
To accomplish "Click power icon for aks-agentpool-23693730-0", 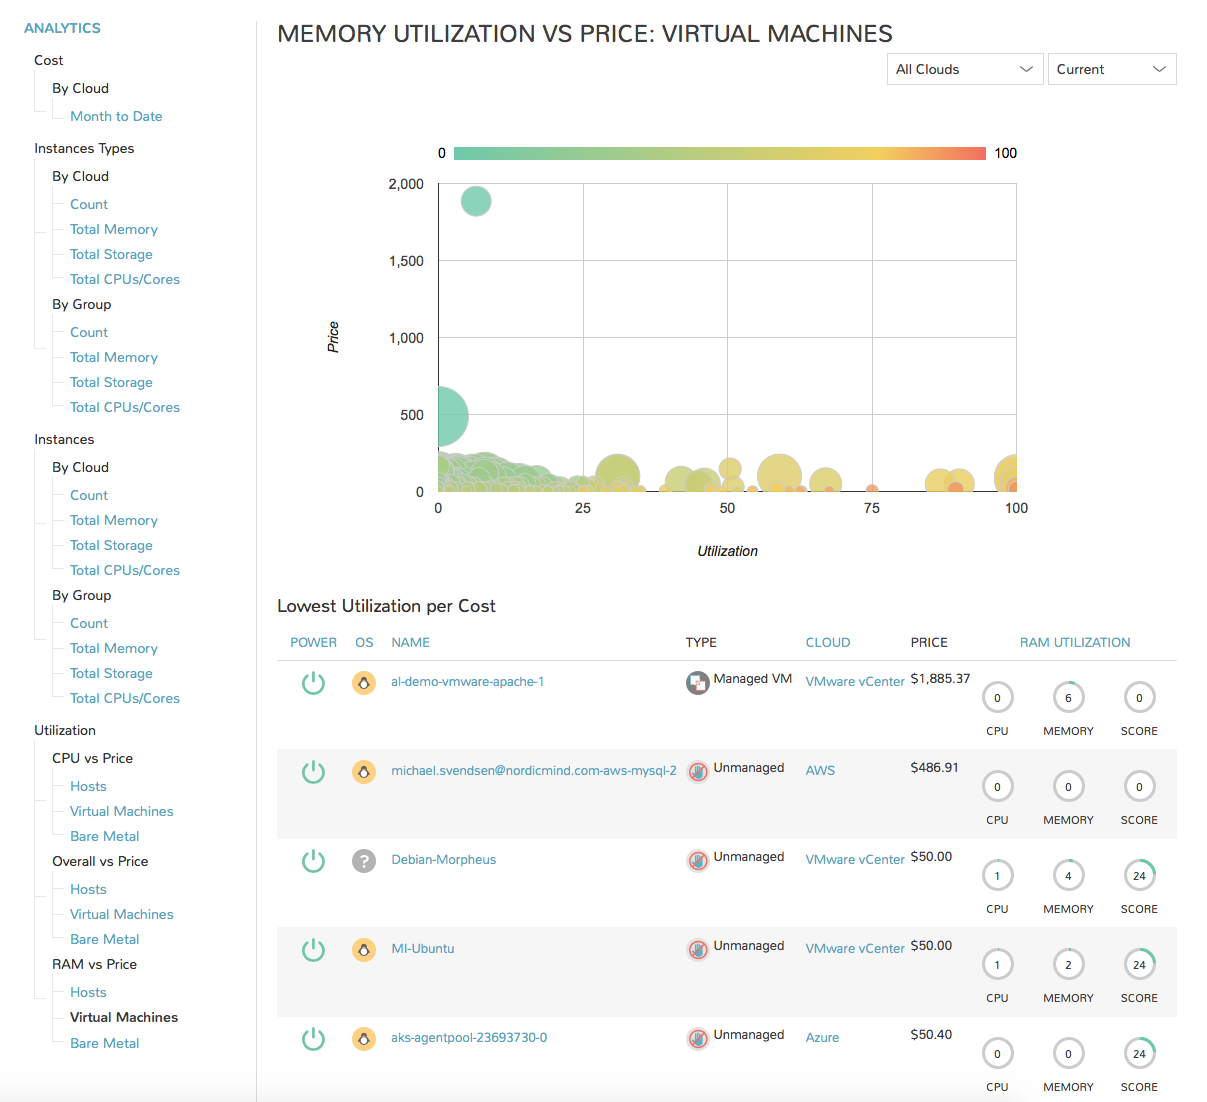I will (x=313, y=1039).
